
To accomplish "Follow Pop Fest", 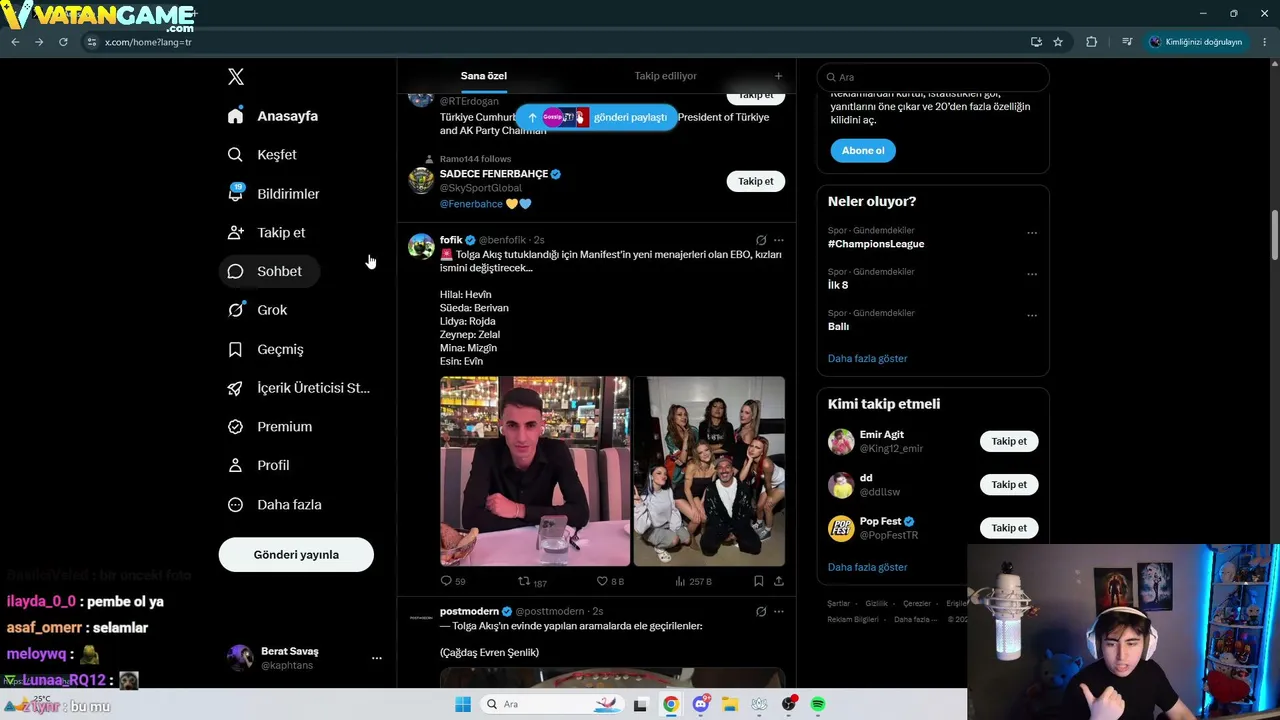I will pos(1009,527).
